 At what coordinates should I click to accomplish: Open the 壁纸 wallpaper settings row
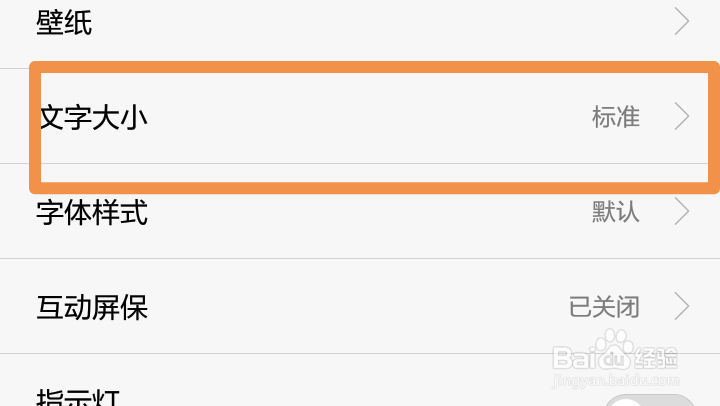point(65,23)
